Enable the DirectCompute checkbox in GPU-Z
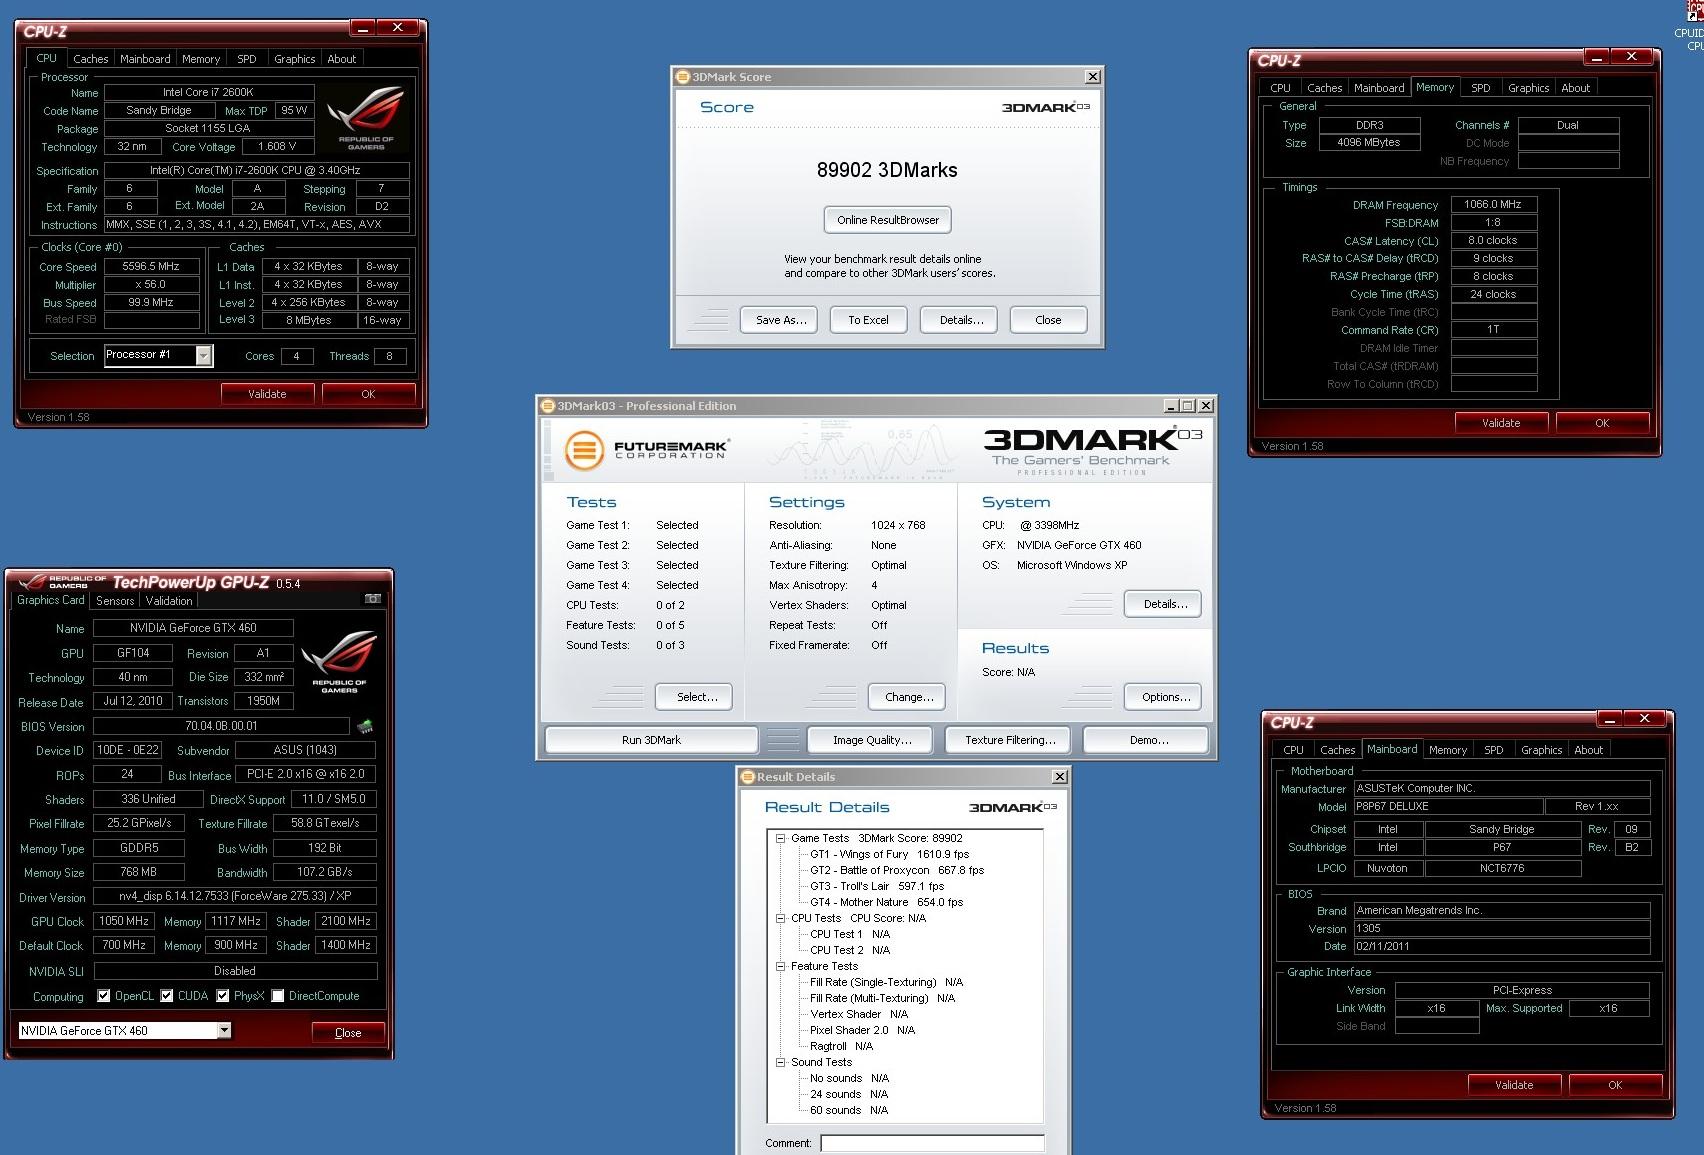Viewport: 1704px width, 1155px height. (278, 996)
